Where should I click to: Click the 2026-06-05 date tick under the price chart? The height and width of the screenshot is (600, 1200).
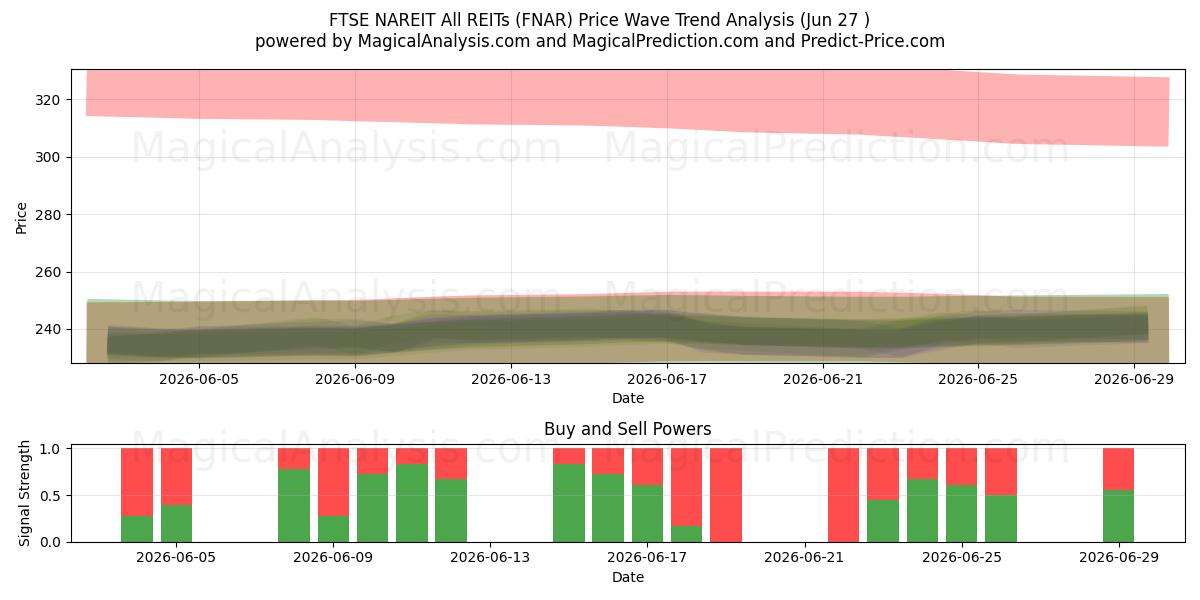pos(199,379)
